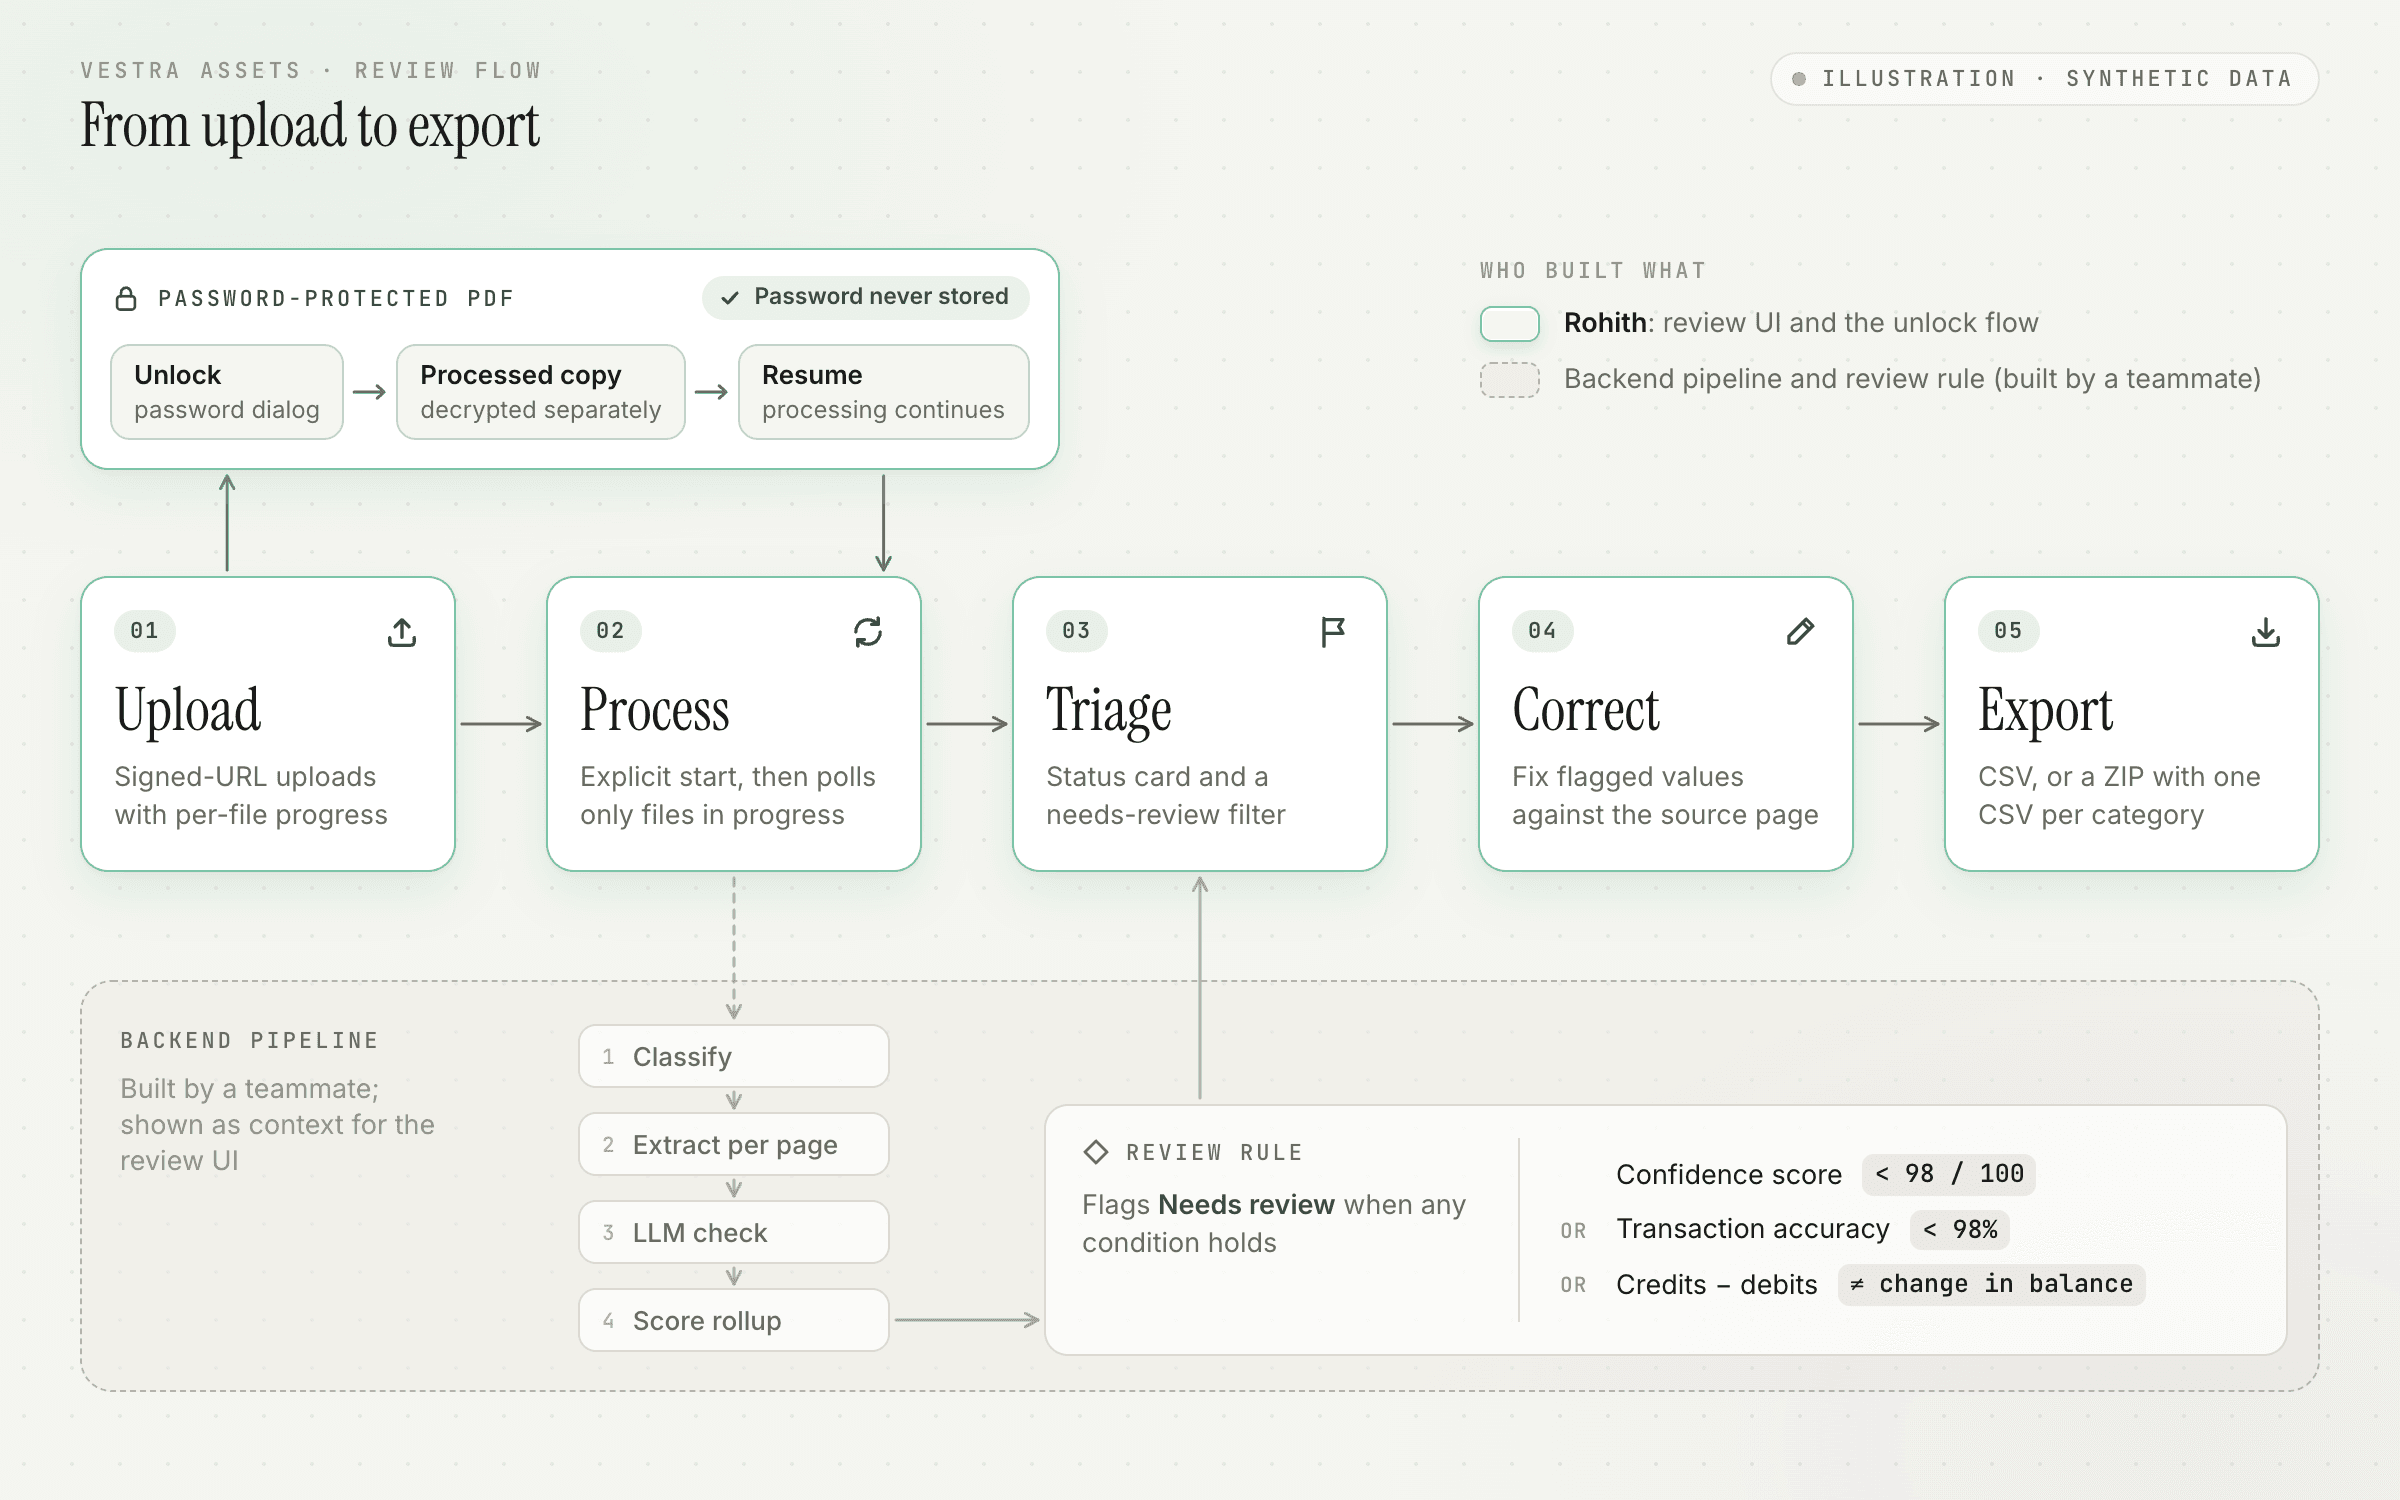Image resolution: width=2400 pixels, height=1500 pixels.
Task: Click the download icon in Export card
Action: tap(2266, 632)
